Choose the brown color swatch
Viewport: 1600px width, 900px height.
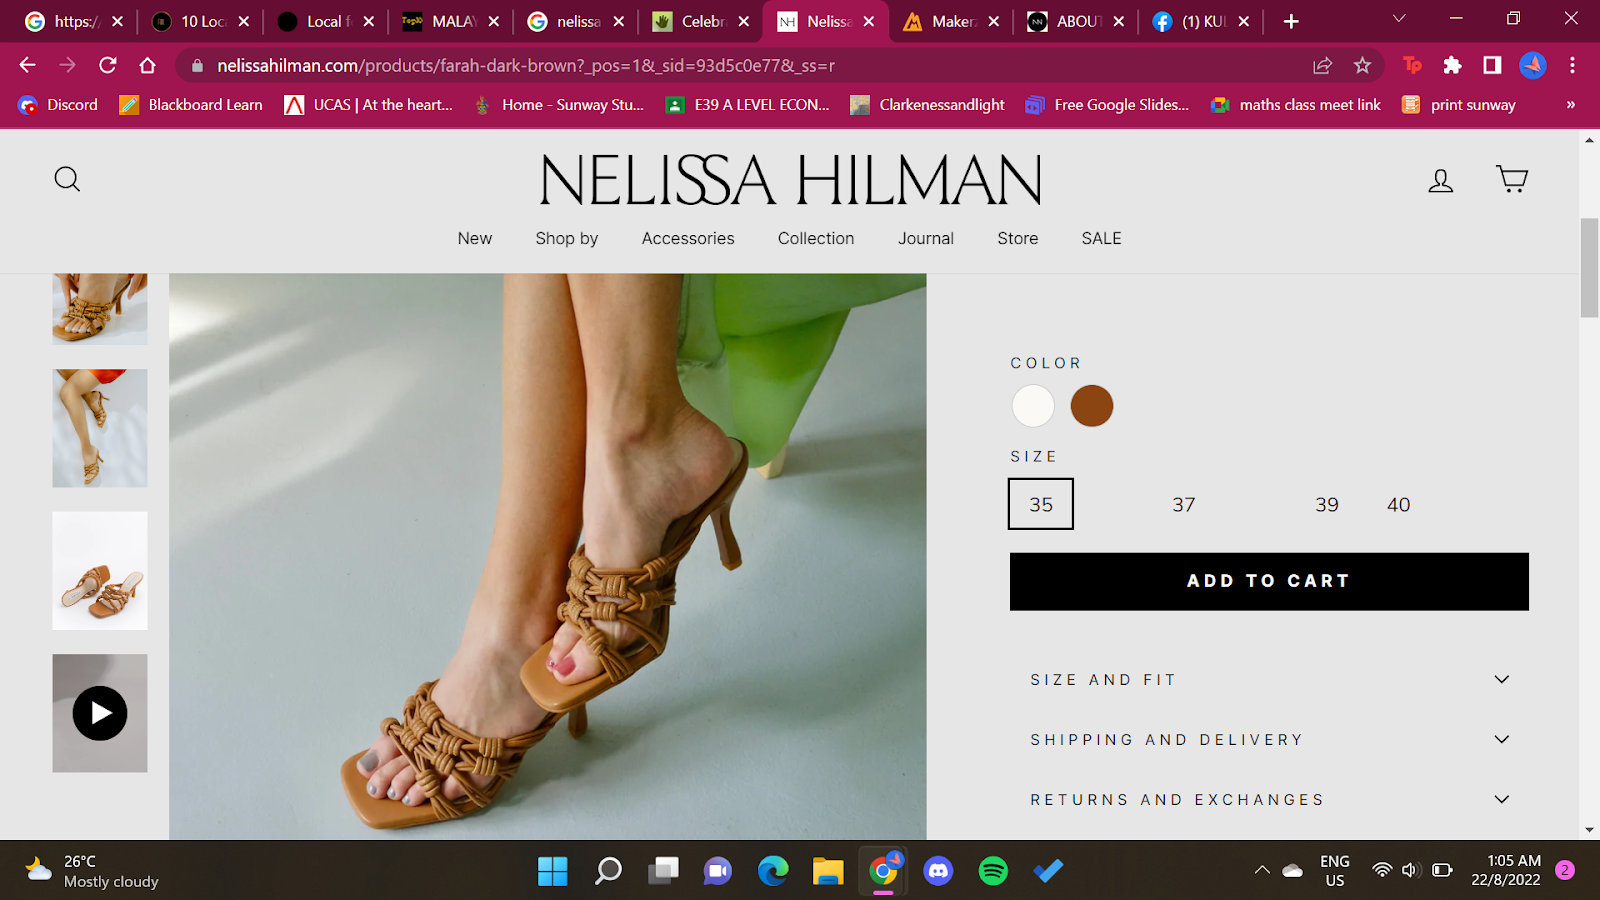[x=1092, y=406]
